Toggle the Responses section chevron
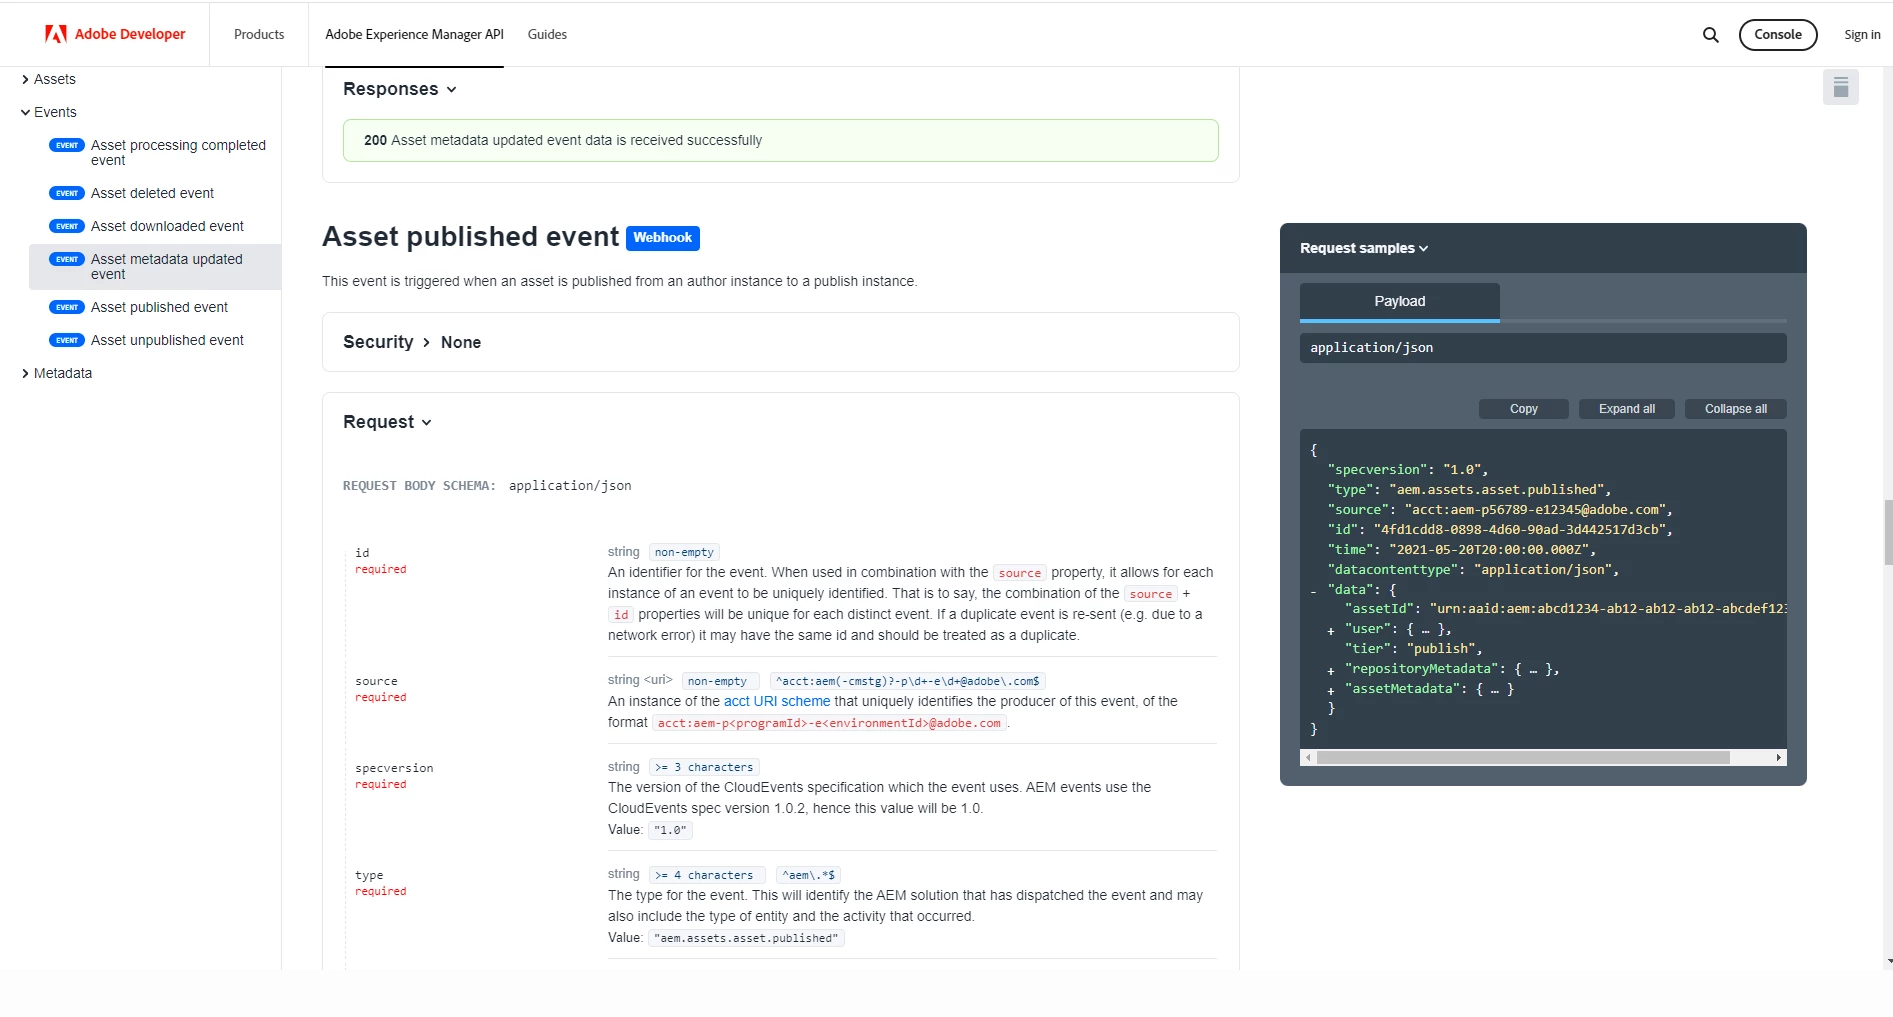The image size is (1893, 1017). click(x=452, y=90)
